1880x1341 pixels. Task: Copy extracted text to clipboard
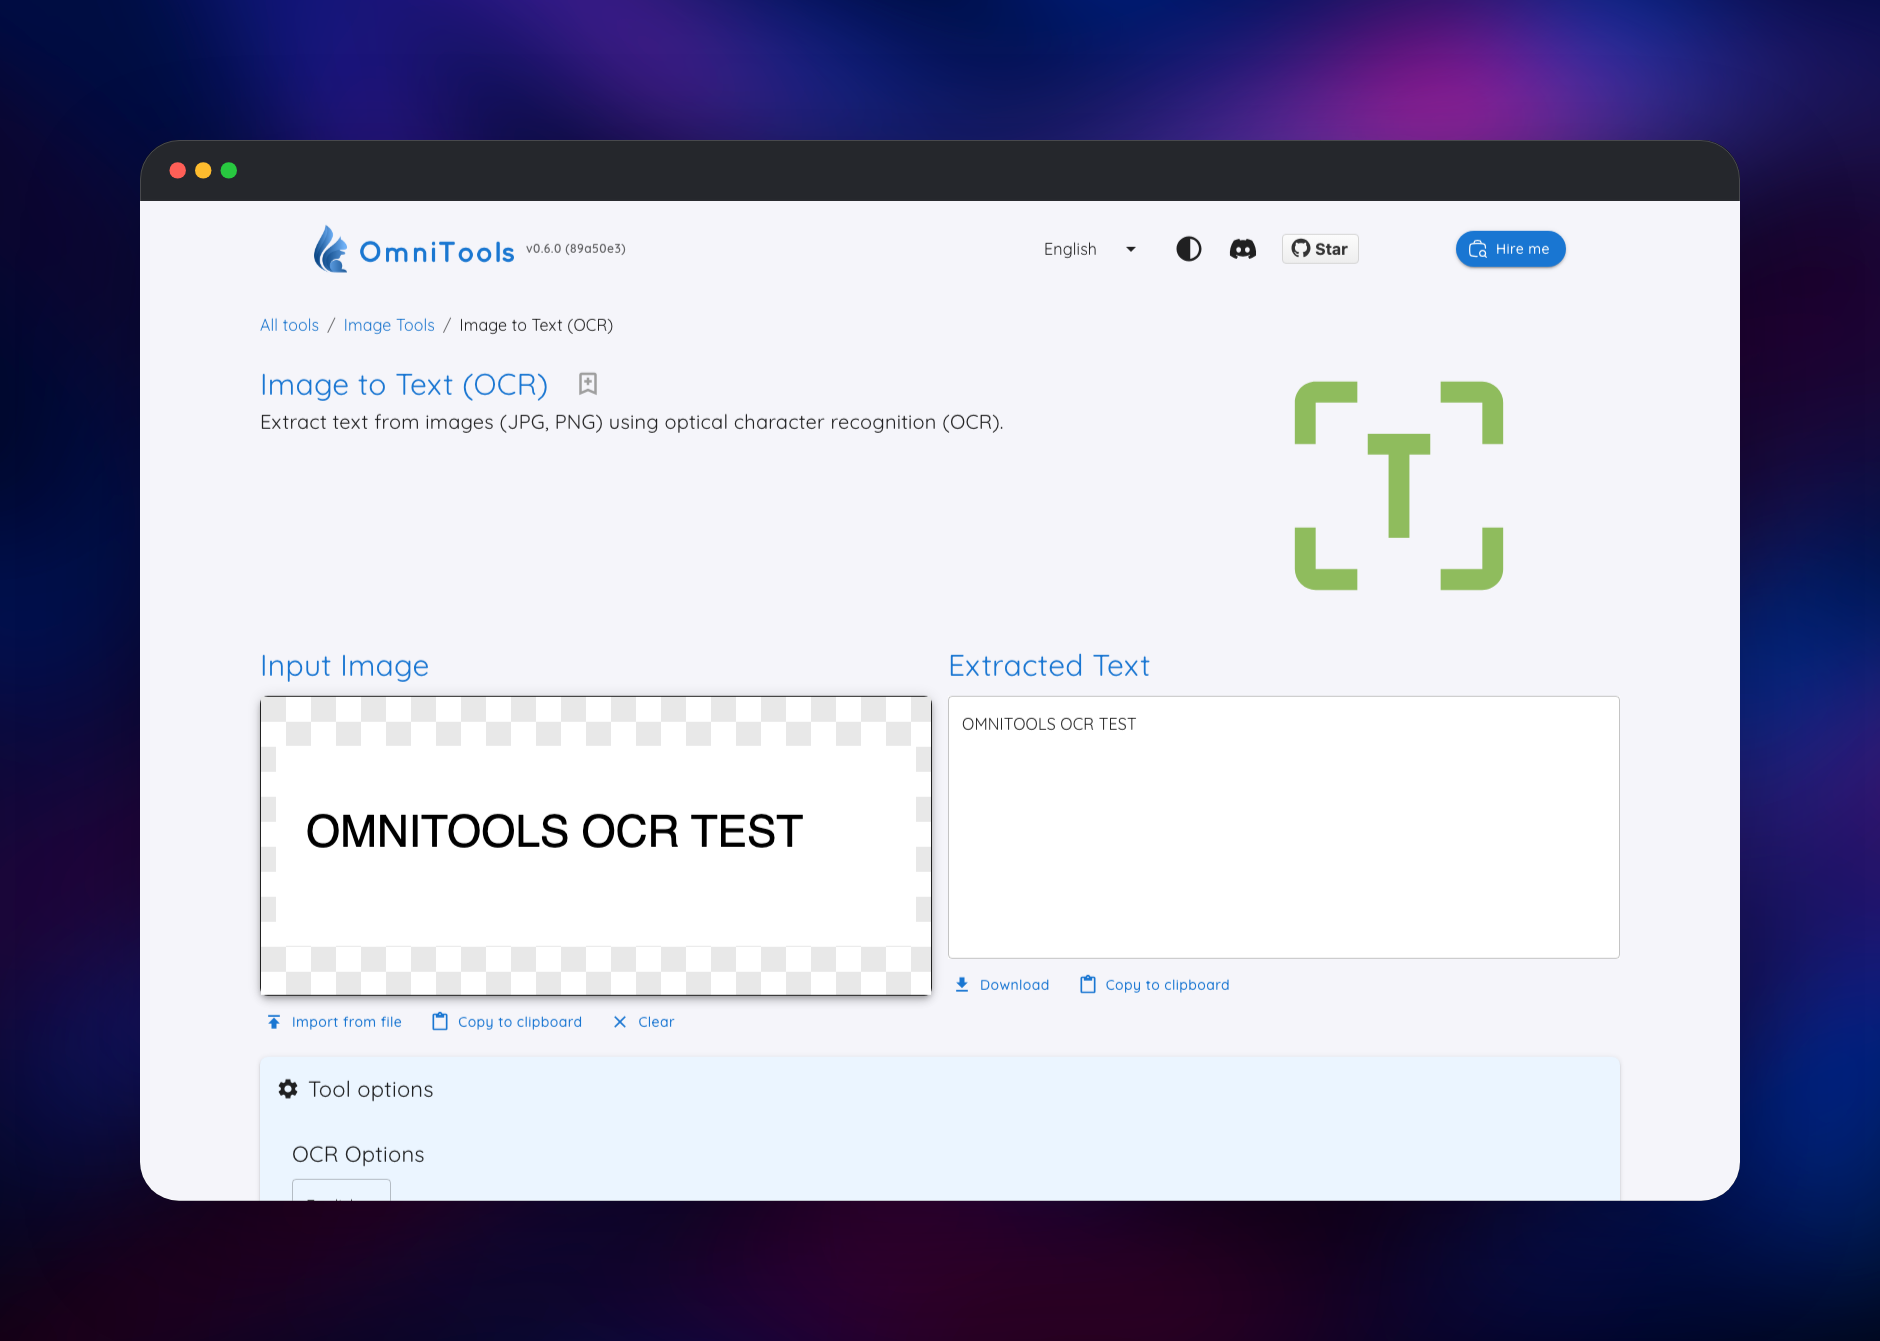(x=1155, y=985)
